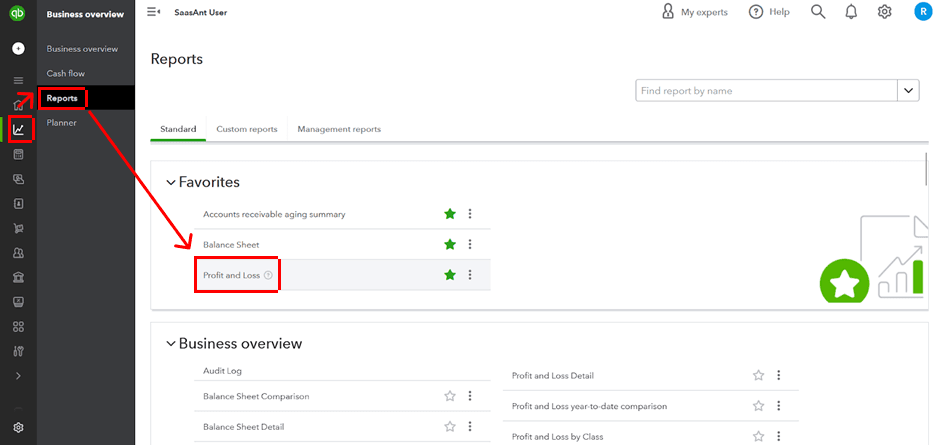Open the apps grid icon in left rail
Screen dimensions: 940x445
[18, 327]
